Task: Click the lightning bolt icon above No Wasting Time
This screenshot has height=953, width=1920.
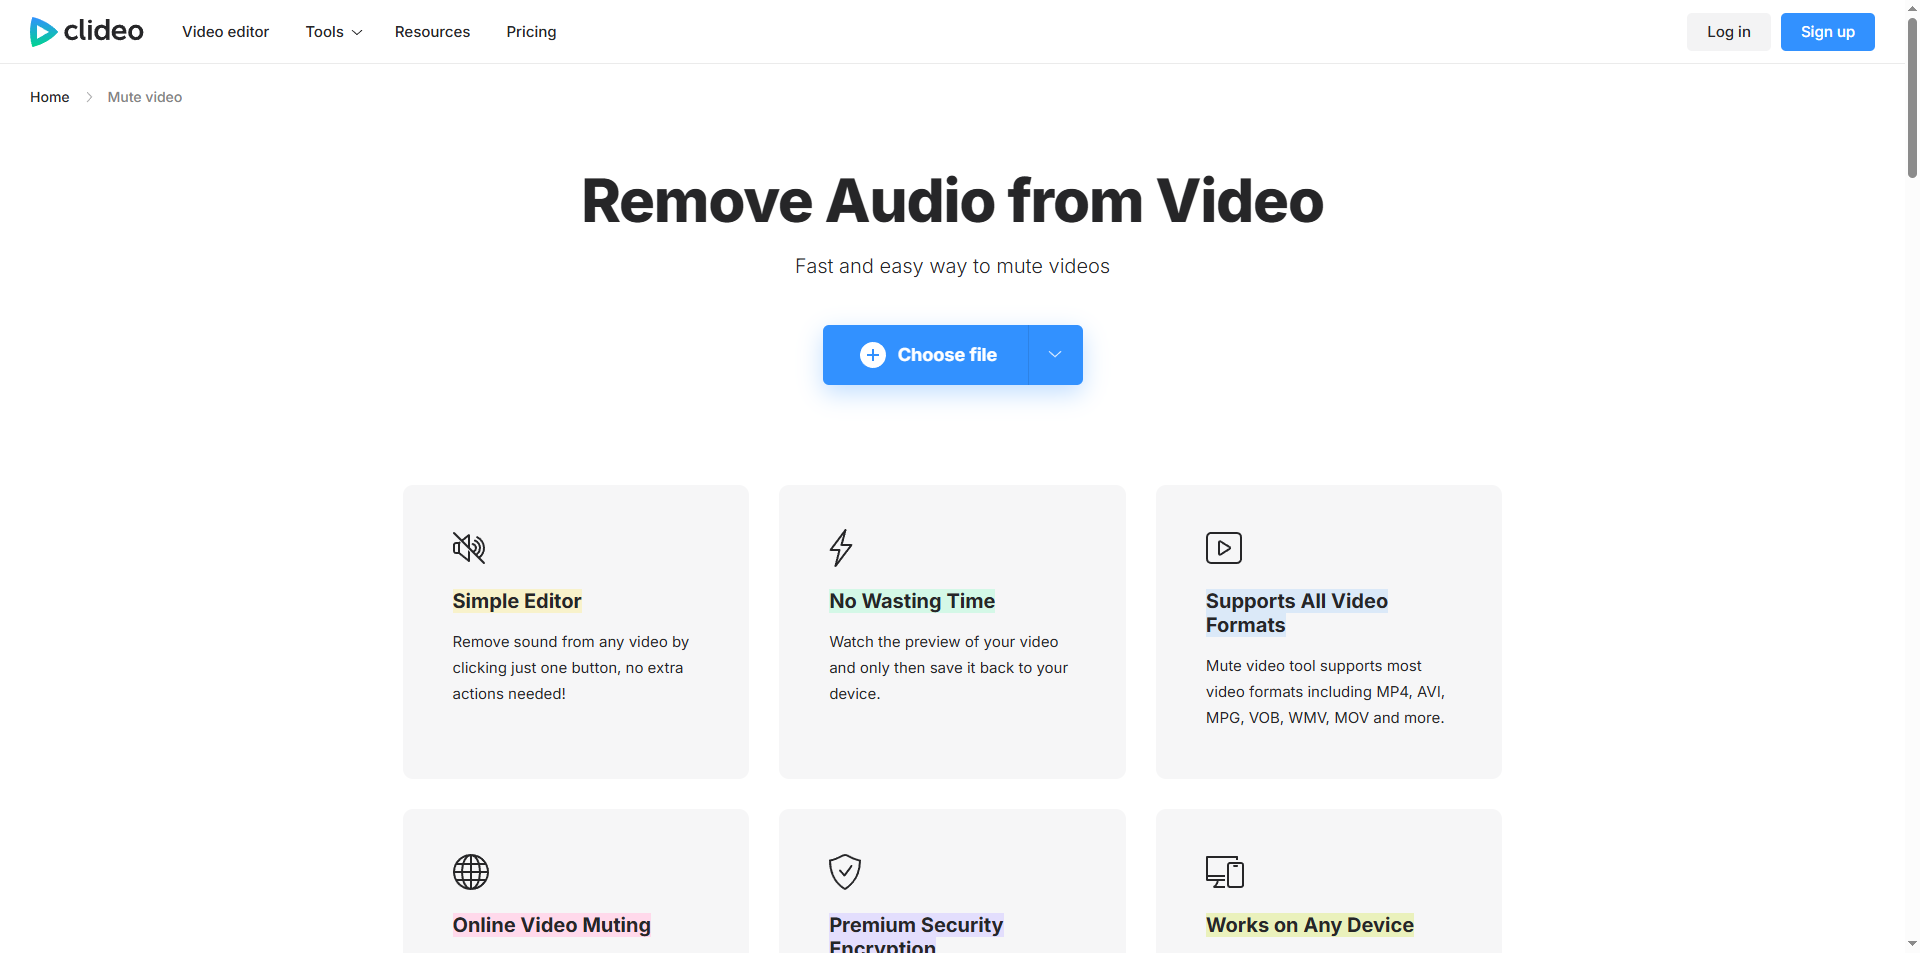Action: [841, 547]
